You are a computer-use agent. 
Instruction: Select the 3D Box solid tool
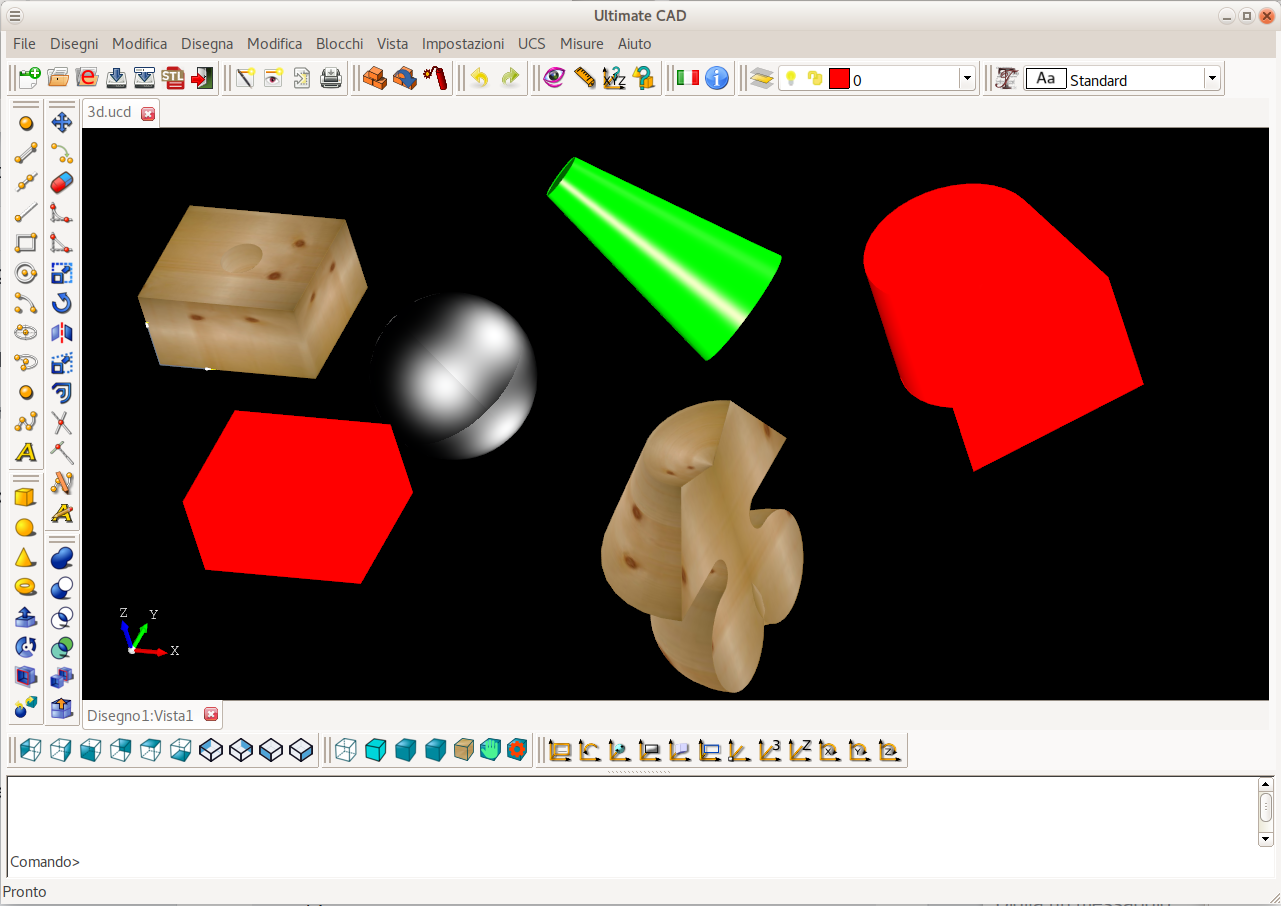pos(26,497)
